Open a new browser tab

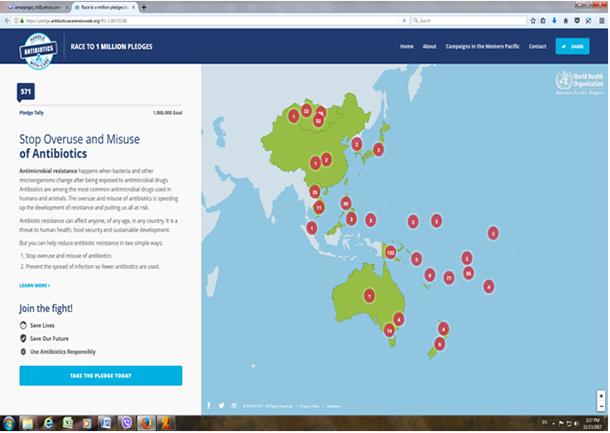[x=145, y=6]
